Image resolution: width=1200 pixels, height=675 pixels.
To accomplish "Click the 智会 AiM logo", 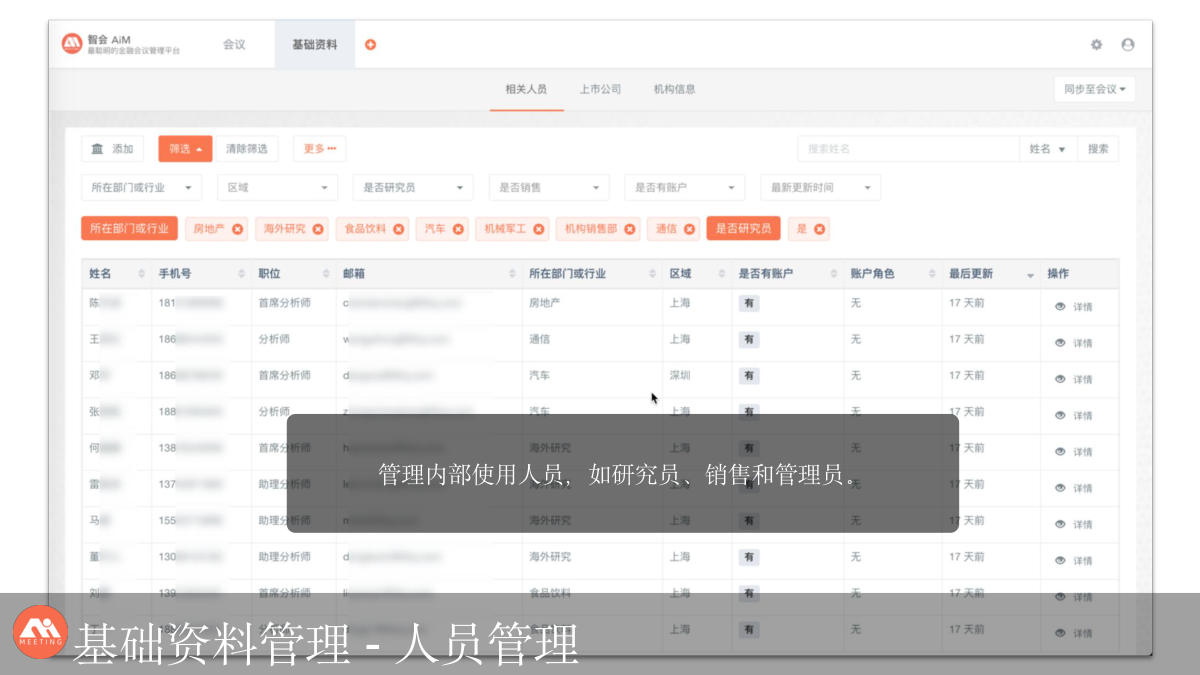I will coord(120,44).
